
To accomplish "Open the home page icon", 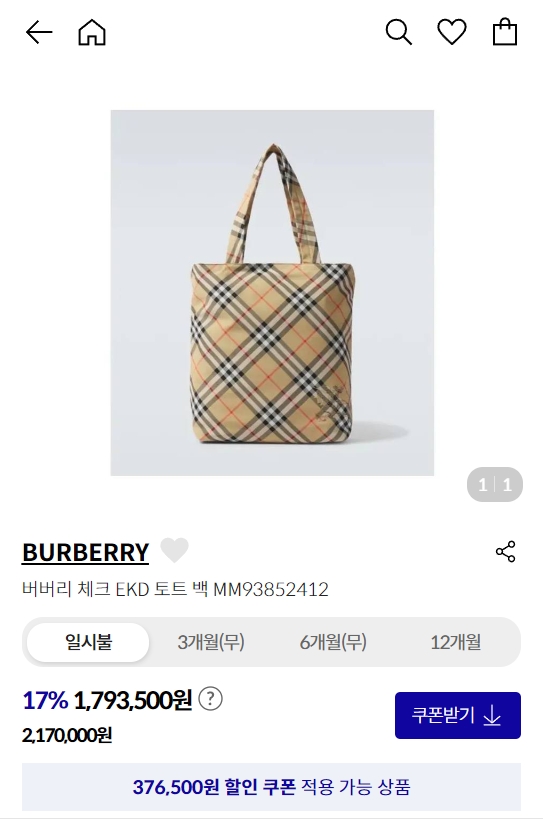I will (92, 32).
